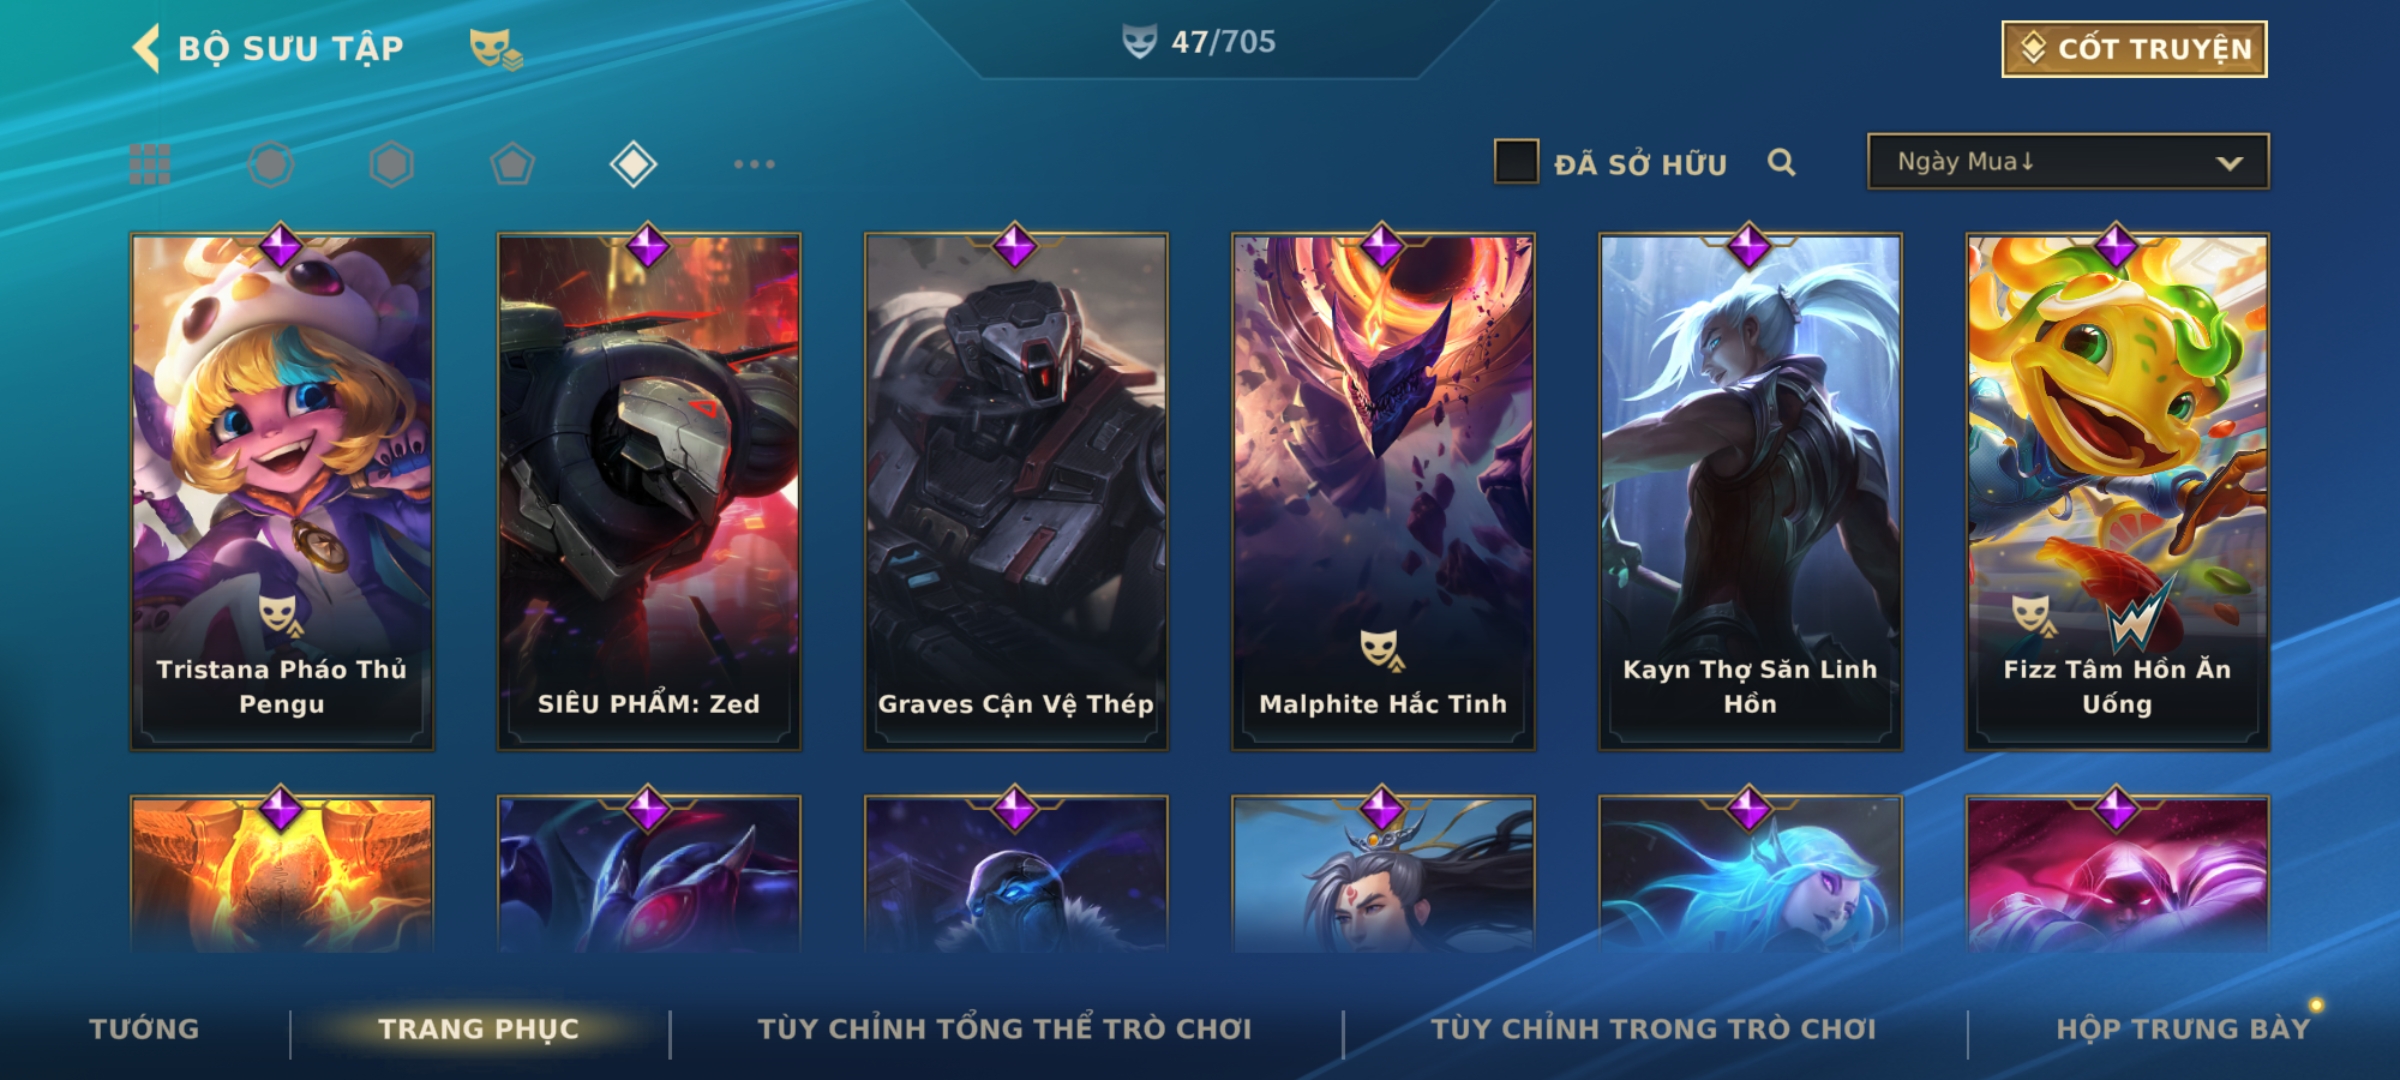Open the Tùy Chỉnh Trong Trò Chơi tab
Viewport: 2400px width, 1080px height.
(1653, 1029)
